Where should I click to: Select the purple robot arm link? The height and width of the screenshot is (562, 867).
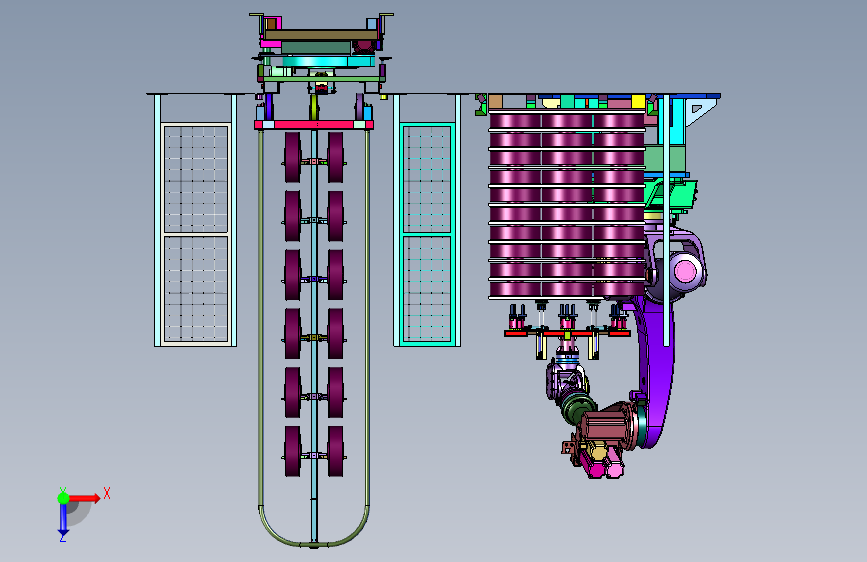pos(657,371)
